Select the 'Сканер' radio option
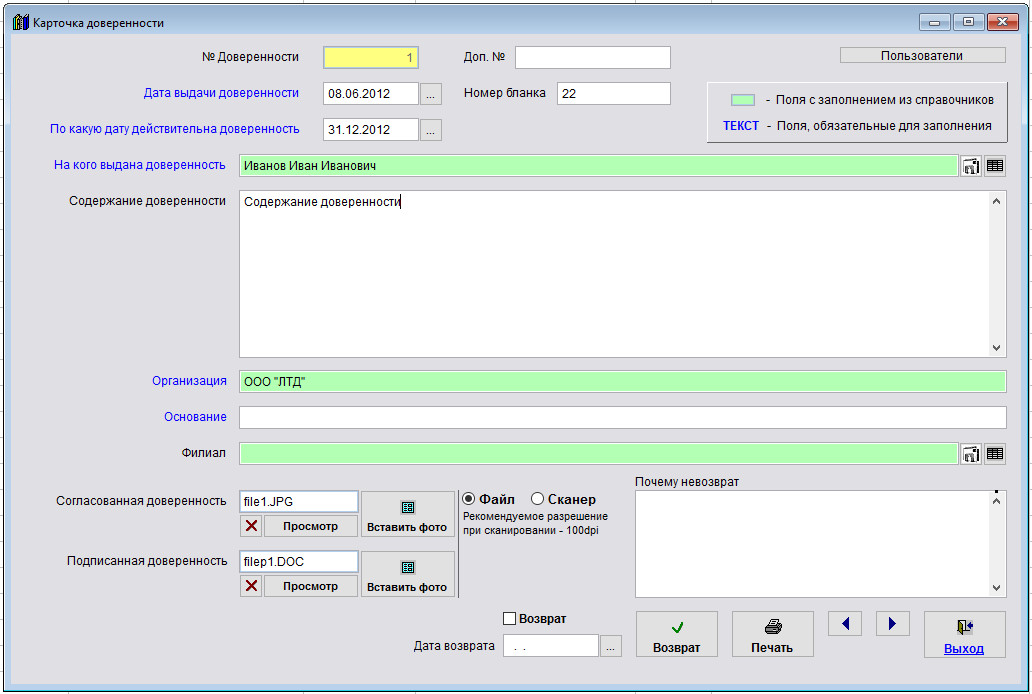The width and height of the screenshot is (1032, 694). click(x=537, y=499)
